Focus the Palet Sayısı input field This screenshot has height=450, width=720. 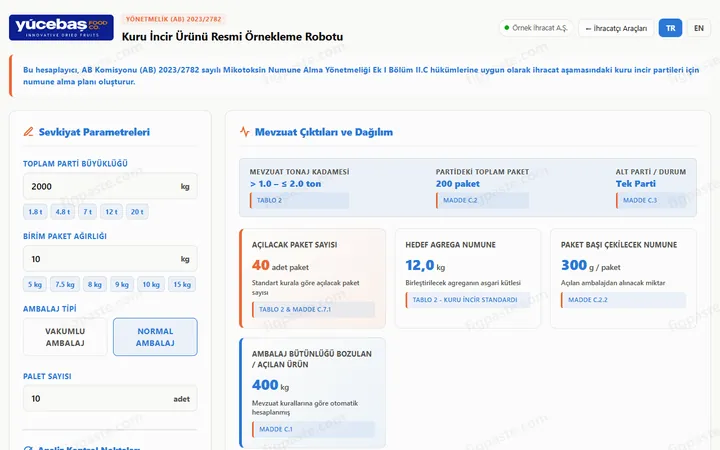pyautogui.click(x=110, y=399)
